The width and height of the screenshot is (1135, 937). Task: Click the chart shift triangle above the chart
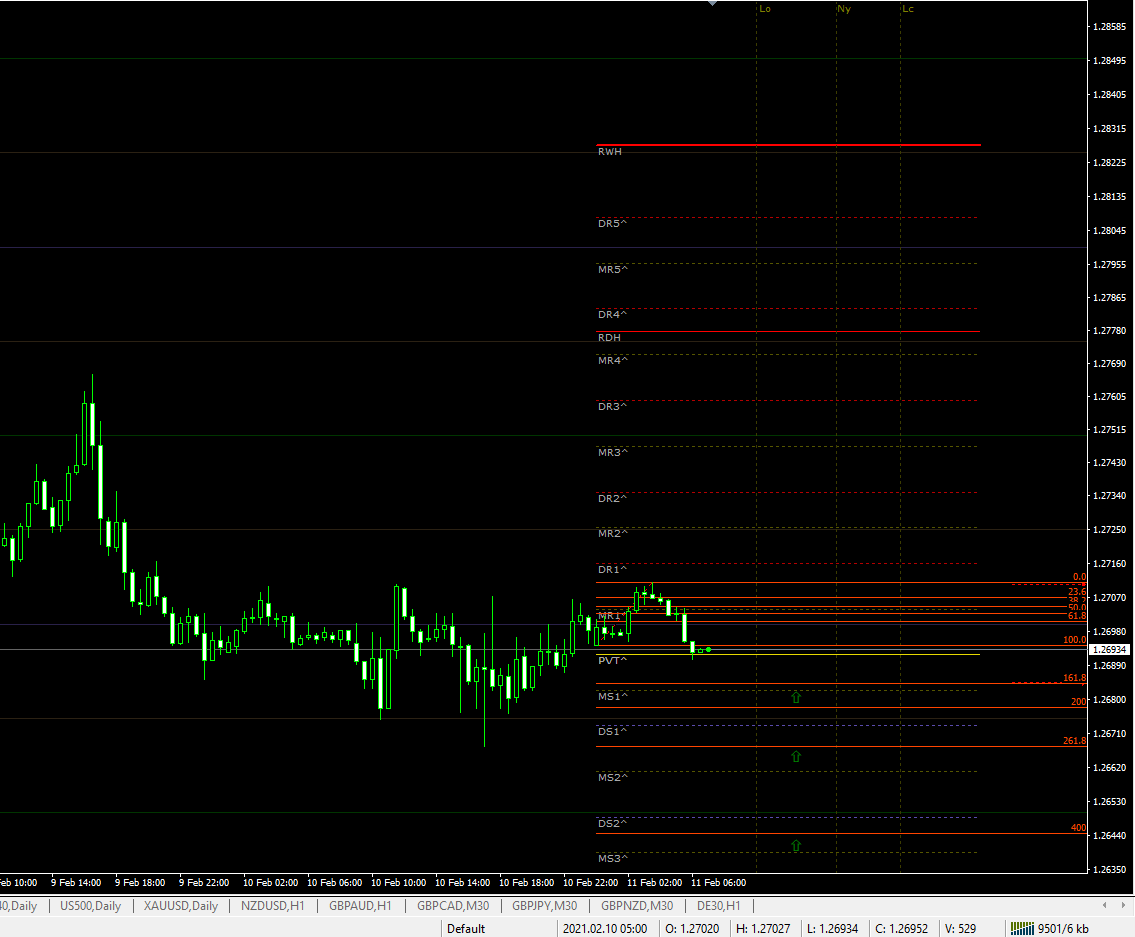tap(711, 3)
